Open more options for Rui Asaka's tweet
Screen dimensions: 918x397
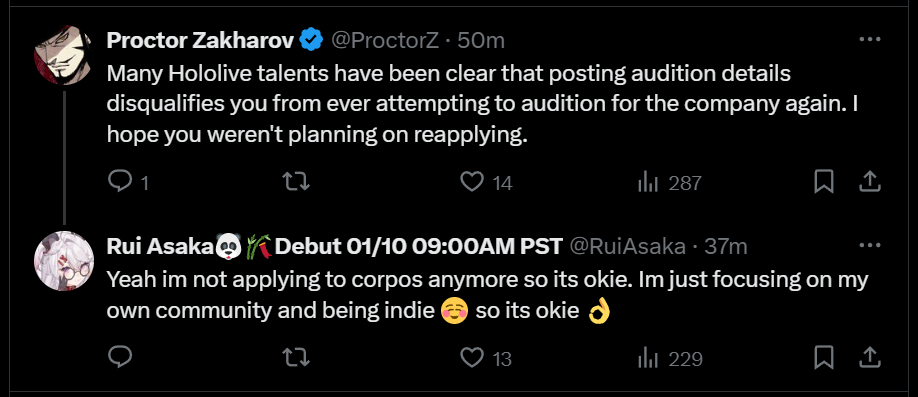tap(870, 245)
